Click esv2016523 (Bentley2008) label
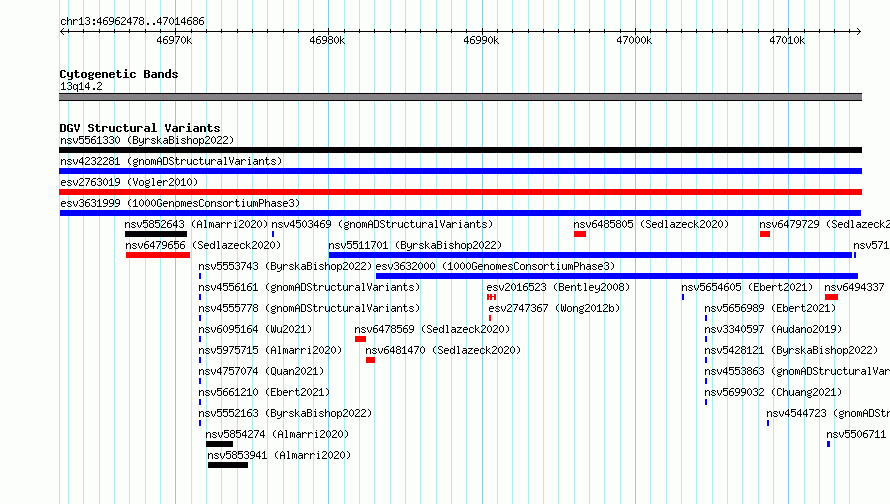 click(x=559, y=287)
